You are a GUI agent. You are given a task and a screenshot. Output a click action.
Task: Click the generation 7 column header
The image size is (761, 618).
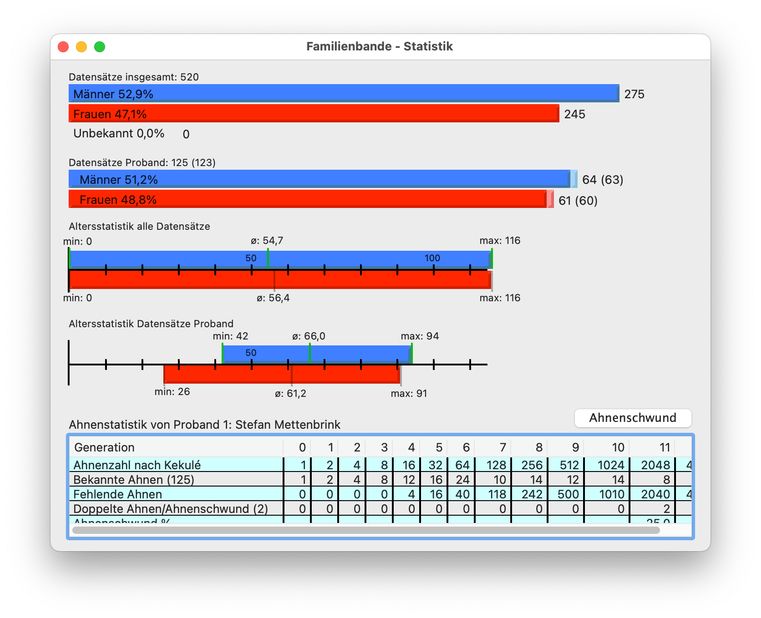pos(502,447)
